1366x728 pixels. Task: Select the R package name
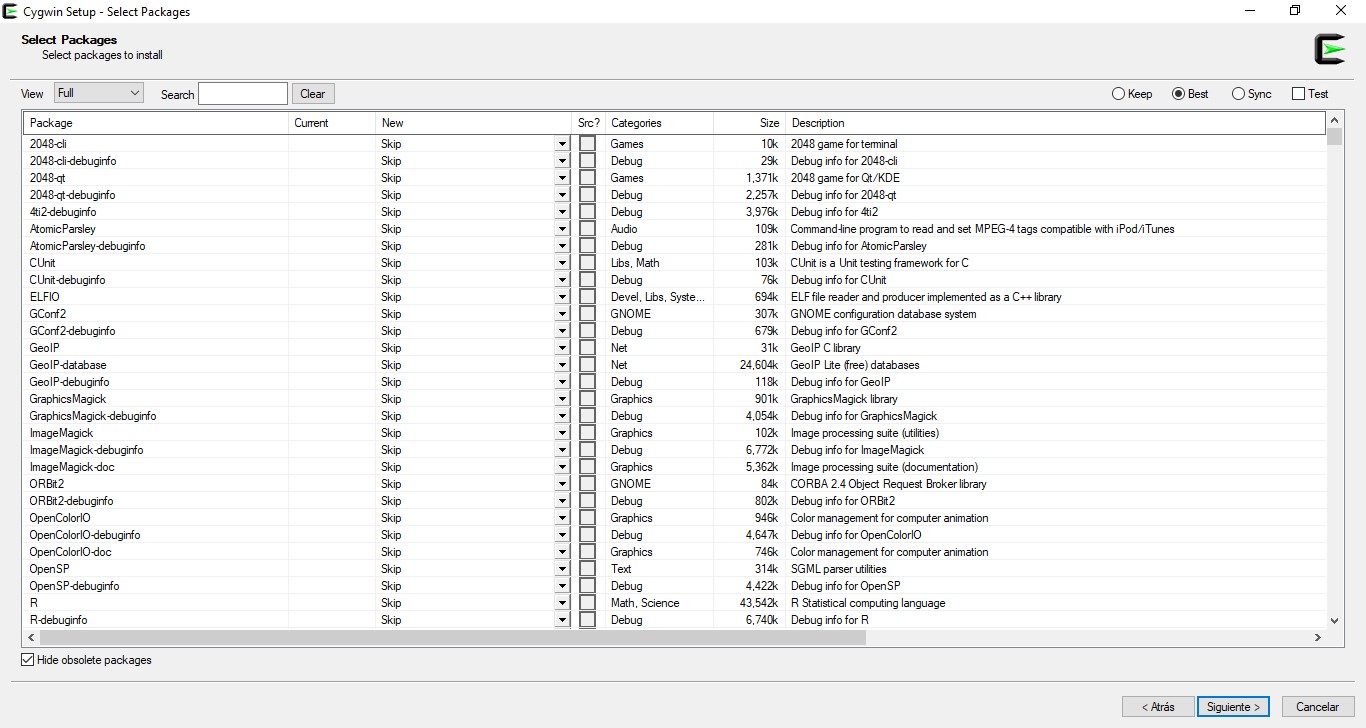pos(34,603)
